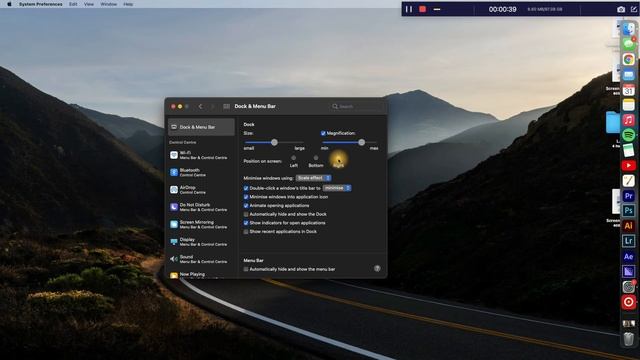Open the Mail app in Dock
The image size is (640, 360).
click(x=629, y=75)
